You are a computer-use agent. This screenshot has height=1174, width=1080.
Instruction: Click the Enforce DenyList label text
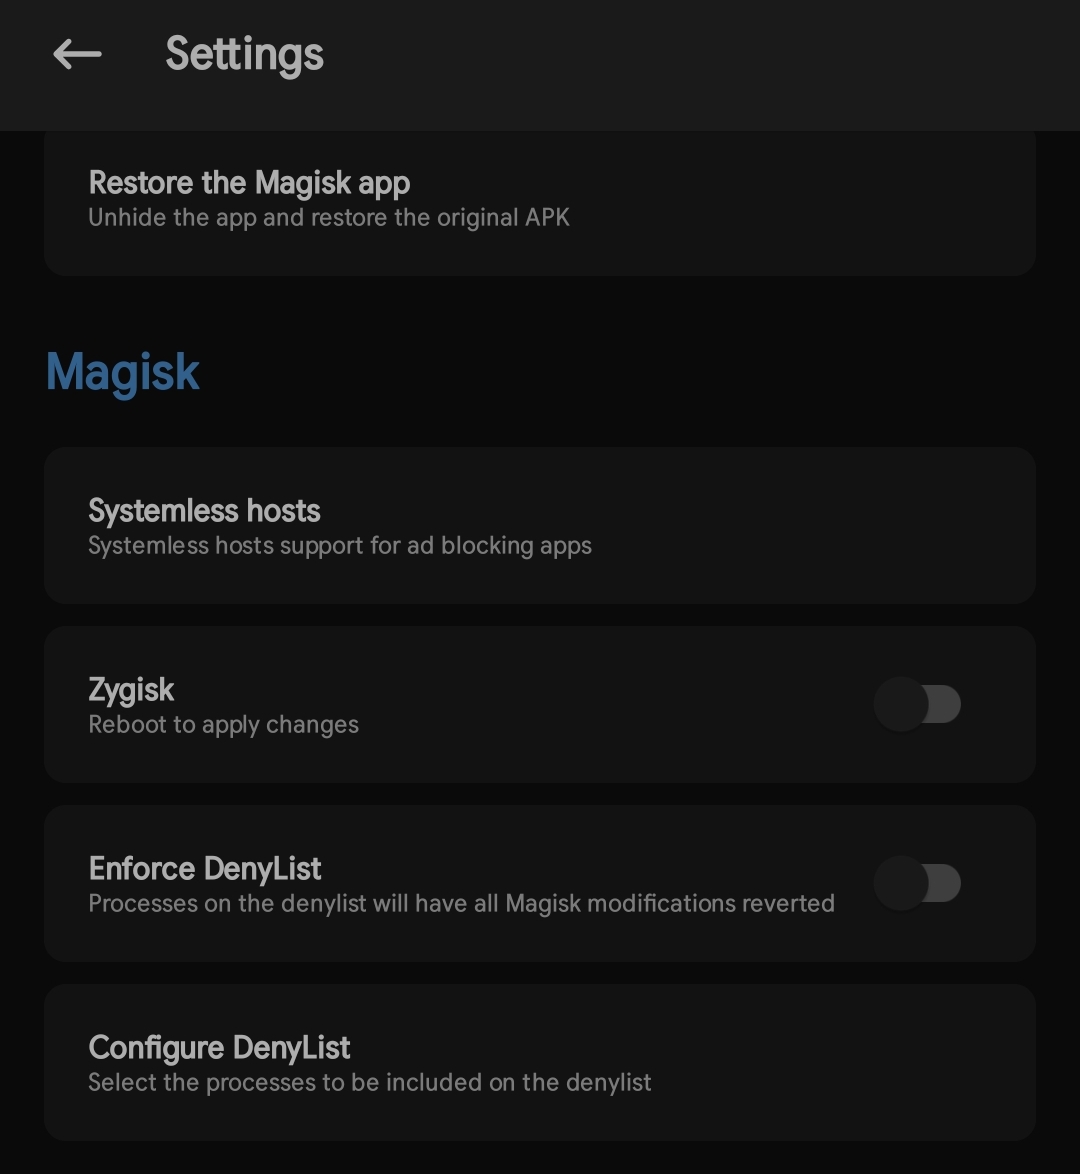point(204,869)
